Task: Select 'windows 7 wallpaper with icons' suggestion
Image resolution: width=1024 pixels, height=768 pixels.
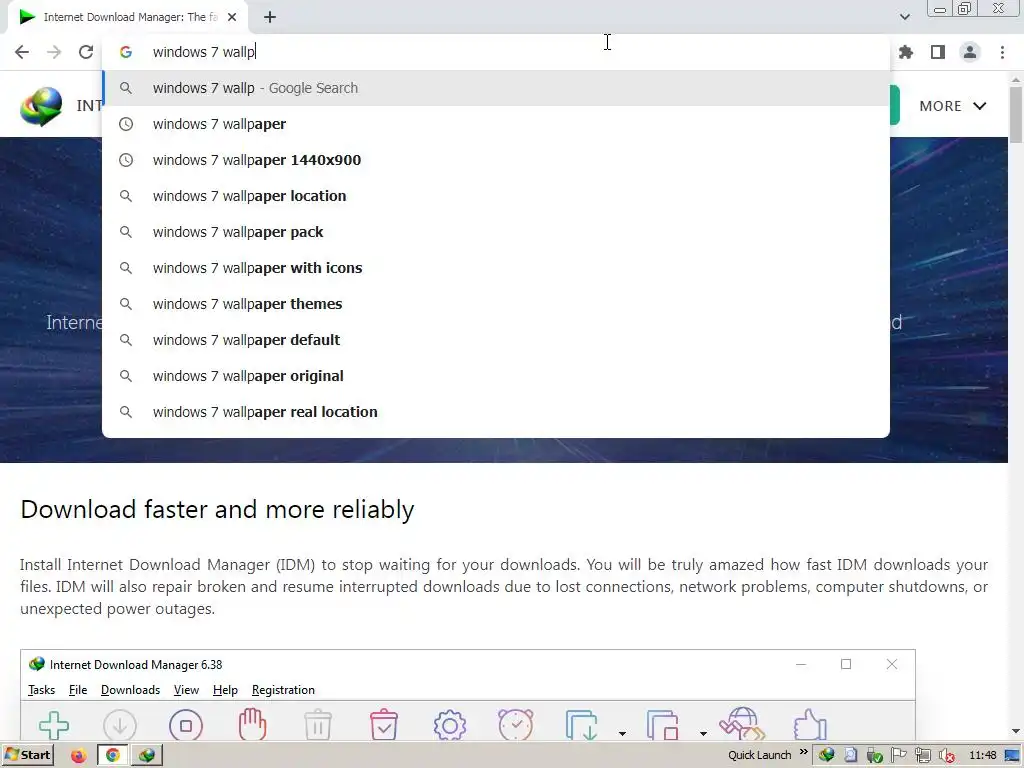Action: 496,268
